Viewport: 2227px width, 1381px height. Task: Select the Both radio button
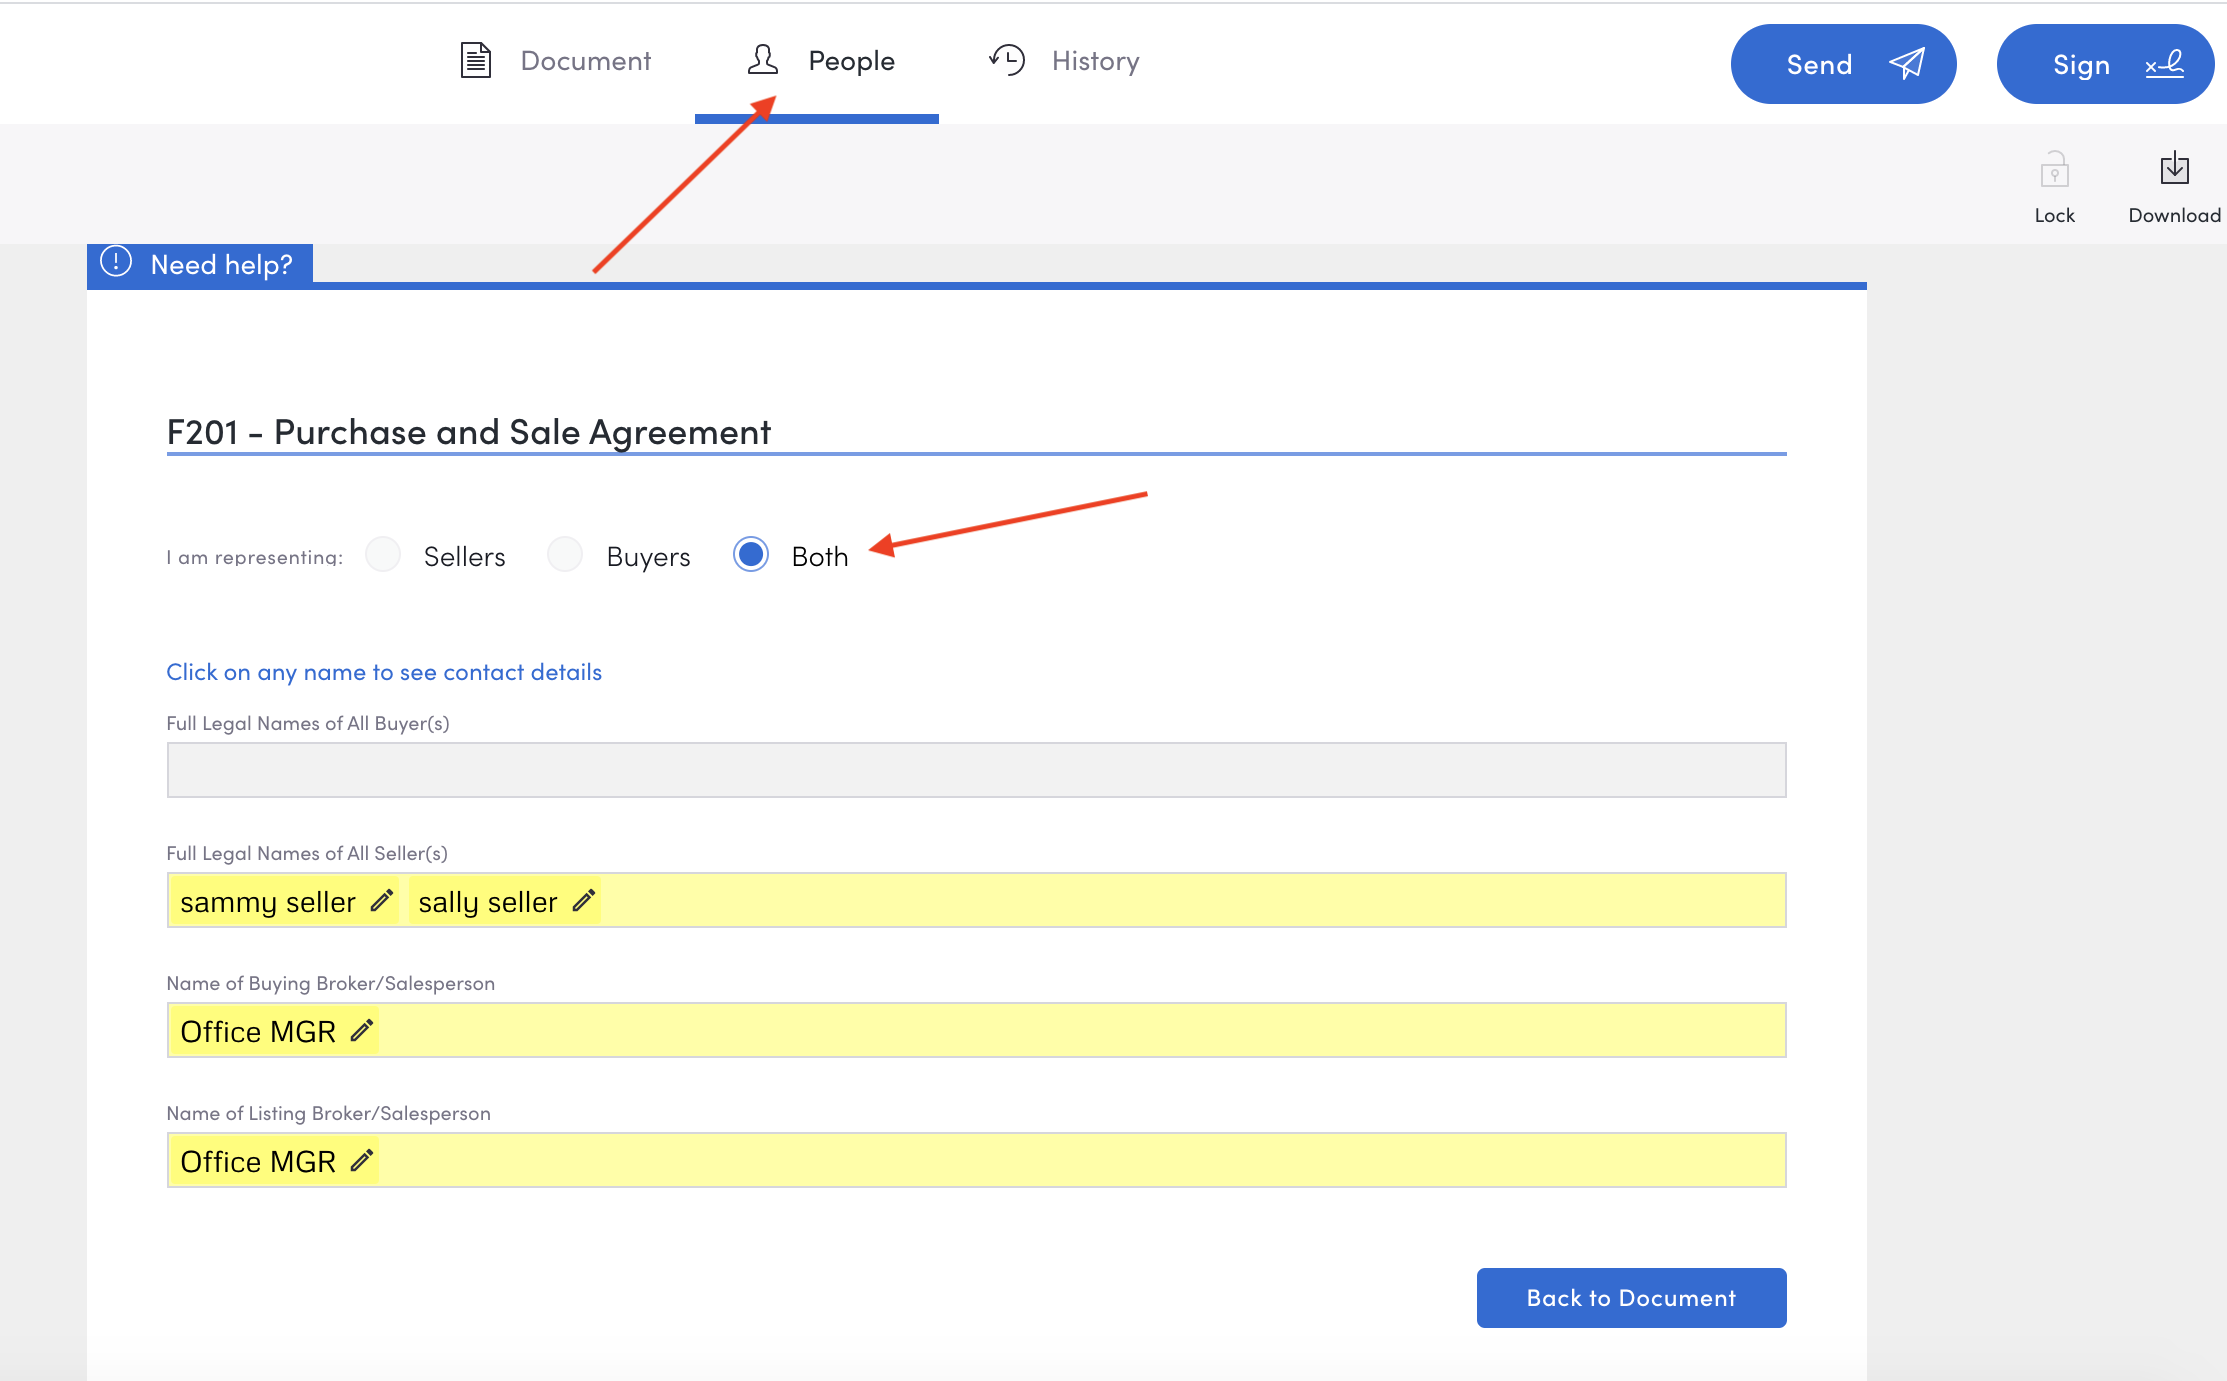click(x=750, y=554)
